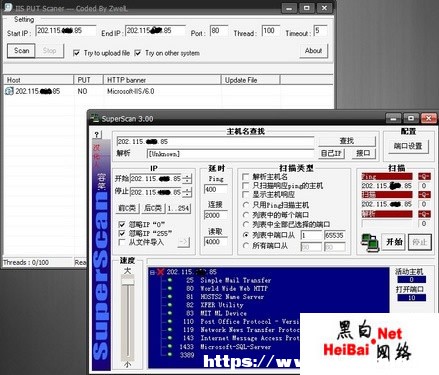Image resolution: width=439 pixels, height=375 pixels.
Task: Click the stop IP spinner arrows in SuperScan
Action: pyautogui.click(x=187, y=192)
